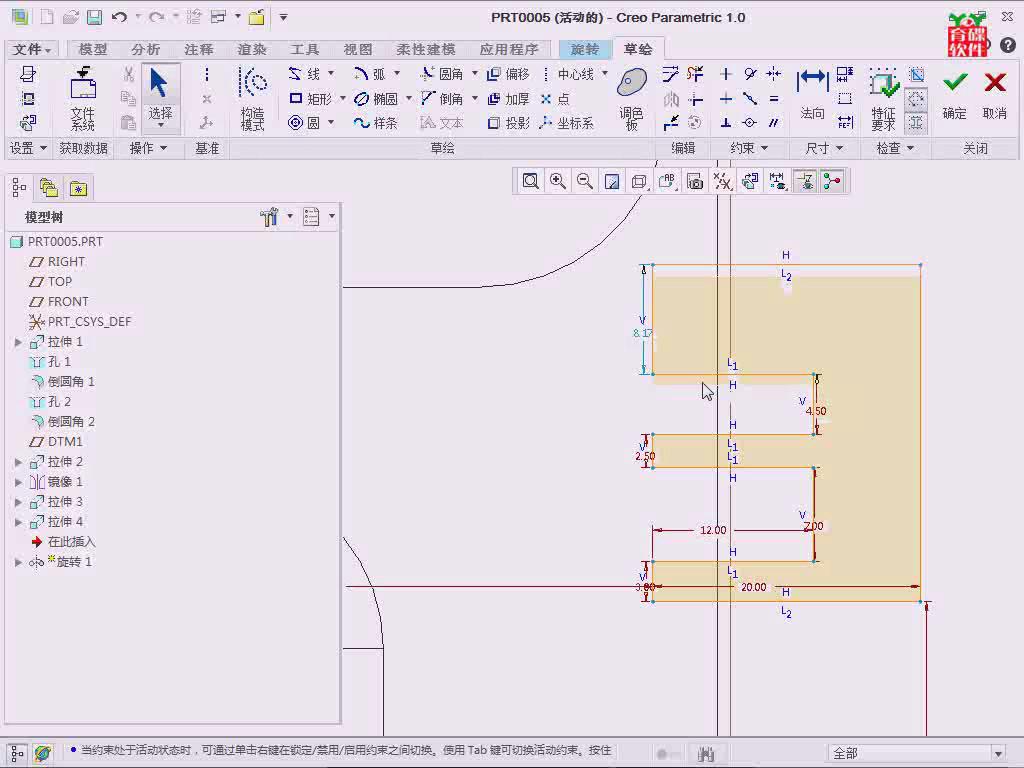Confirm sketch with 确定 button
1024x768 pixels.
(x=954, y=95)
